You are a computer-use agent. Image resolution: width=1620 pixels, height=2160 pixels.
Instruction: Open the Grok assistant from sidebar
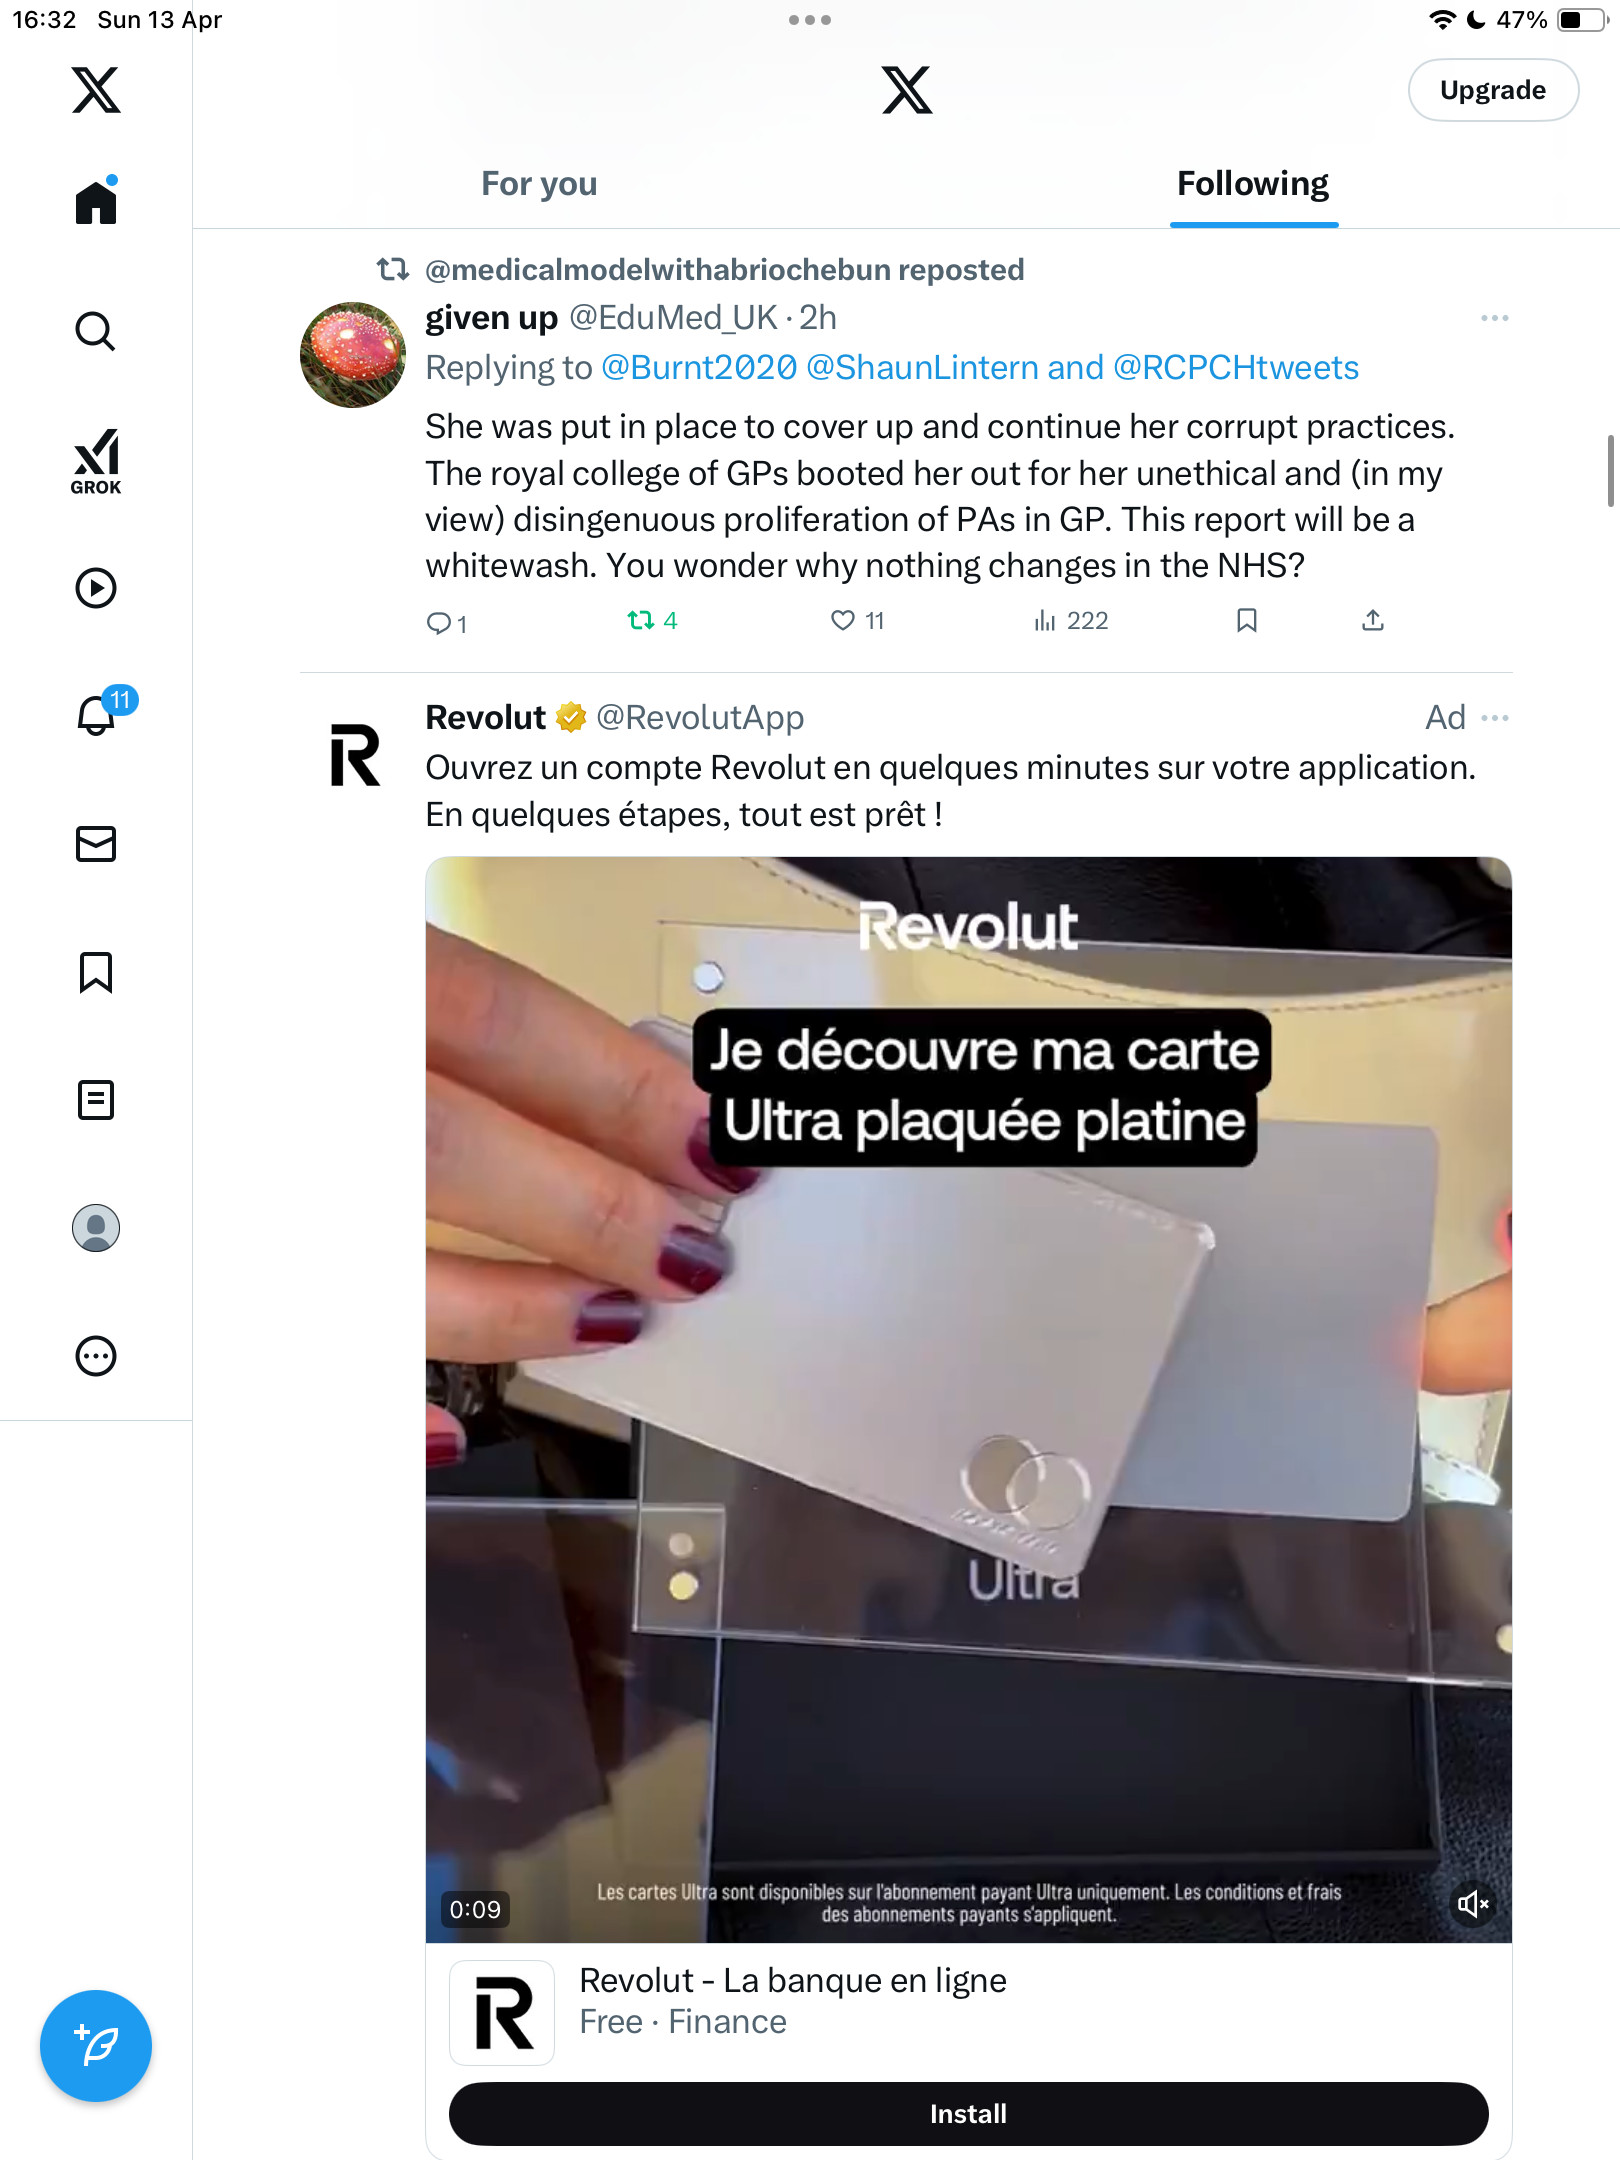96,461
